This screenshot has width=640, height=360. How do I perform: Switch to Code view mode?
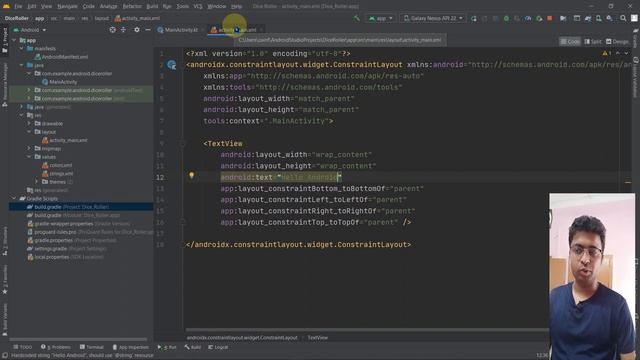coord(570,41)
